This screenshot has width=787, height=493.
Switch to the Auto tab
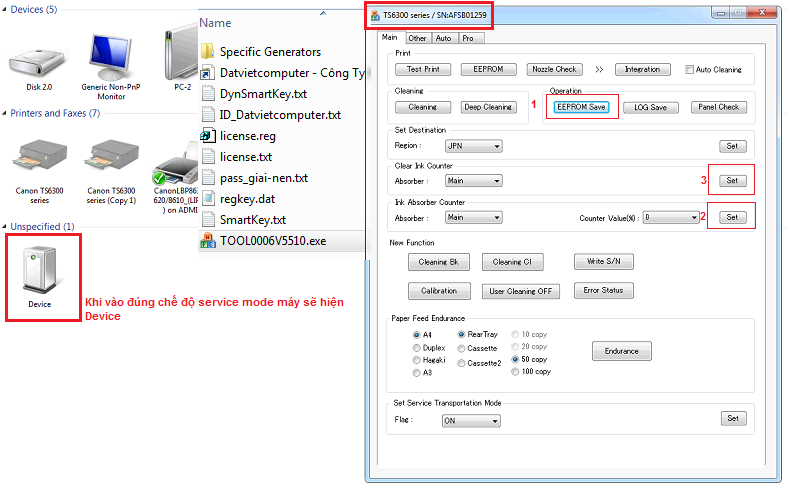click(444, 38)
